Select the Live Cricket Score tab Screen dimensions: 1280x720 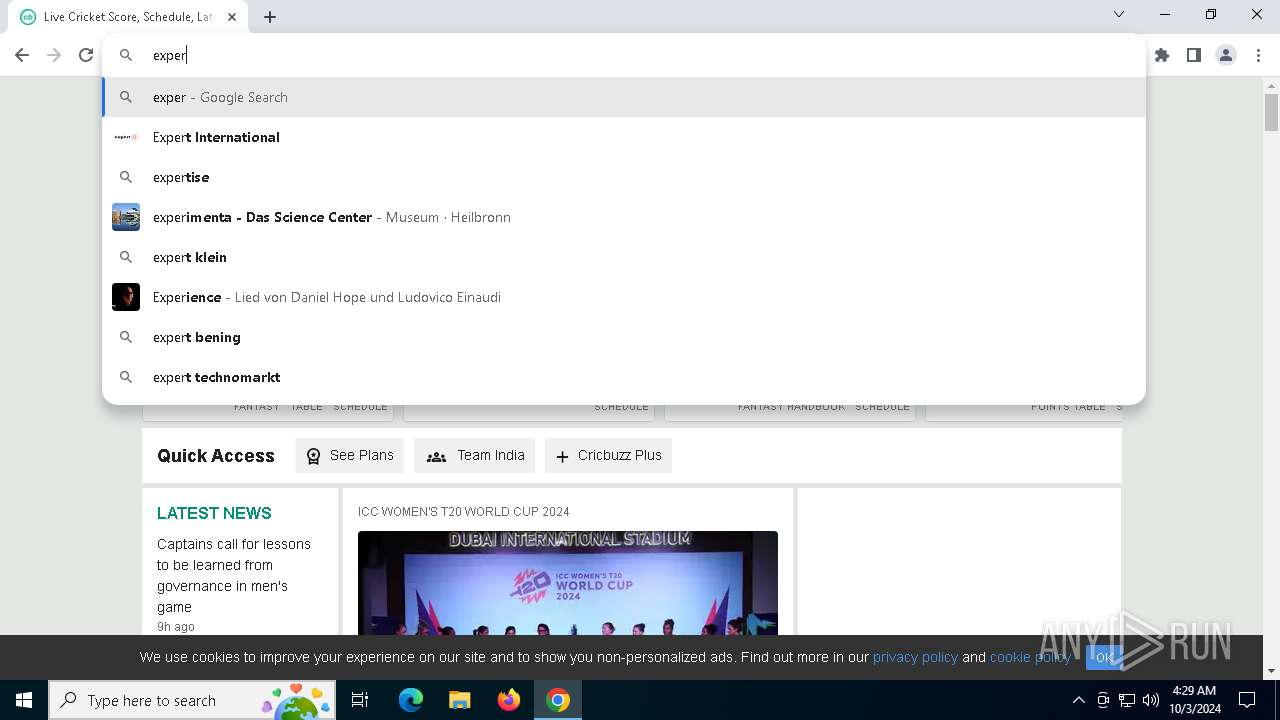(130, 17)
